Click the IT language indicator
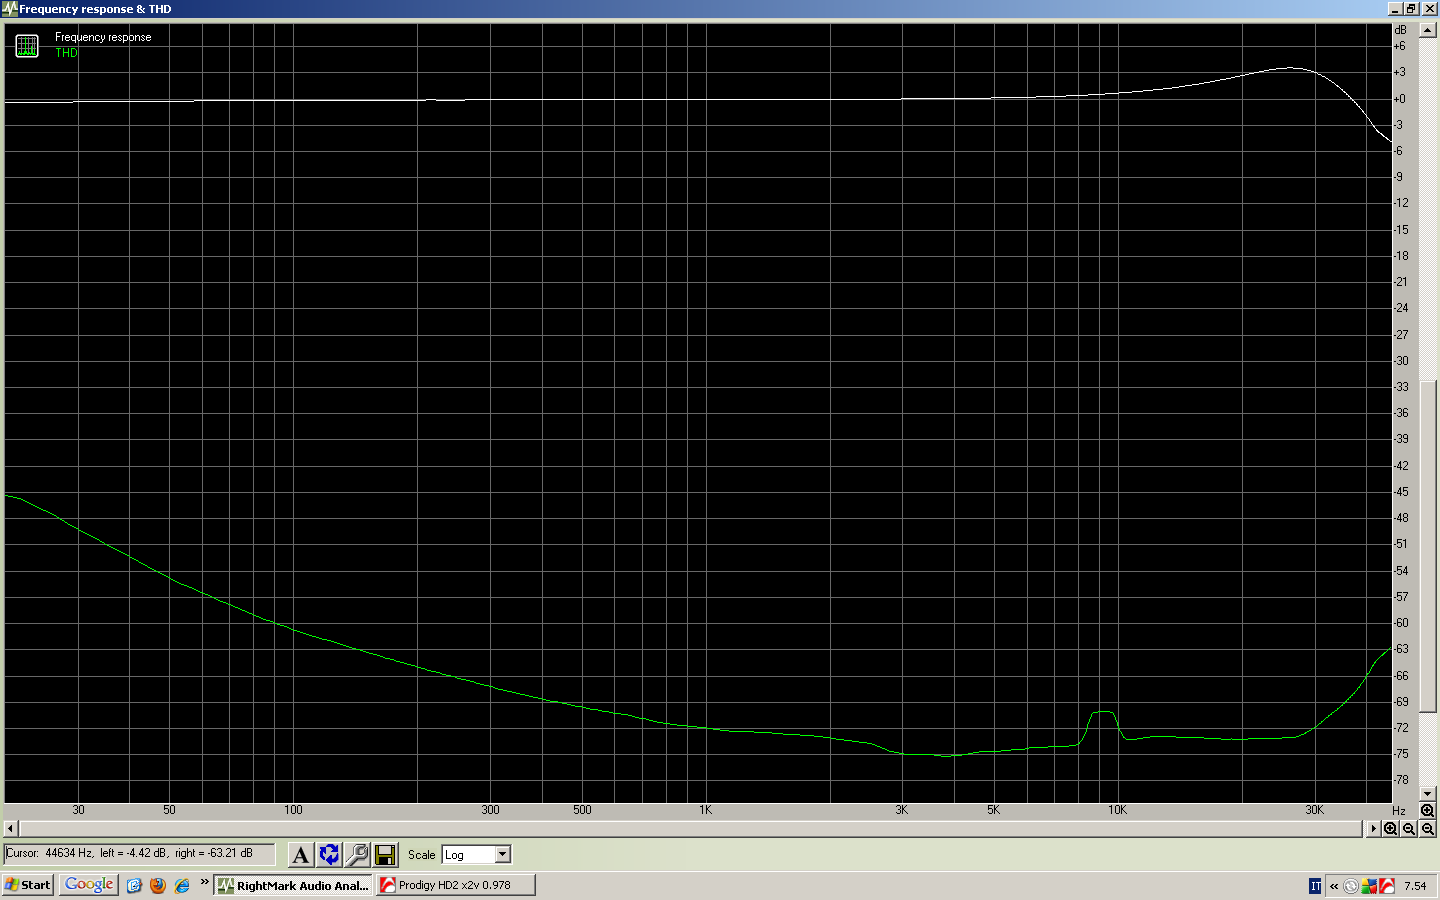 pos(1315,886)
